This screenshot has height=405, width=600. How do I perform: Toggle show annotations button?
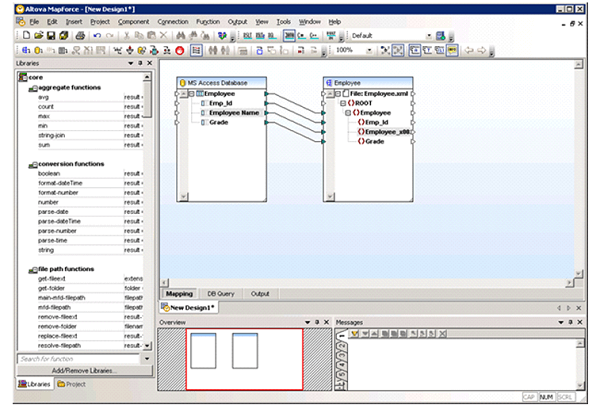click(x=414, y=50)
